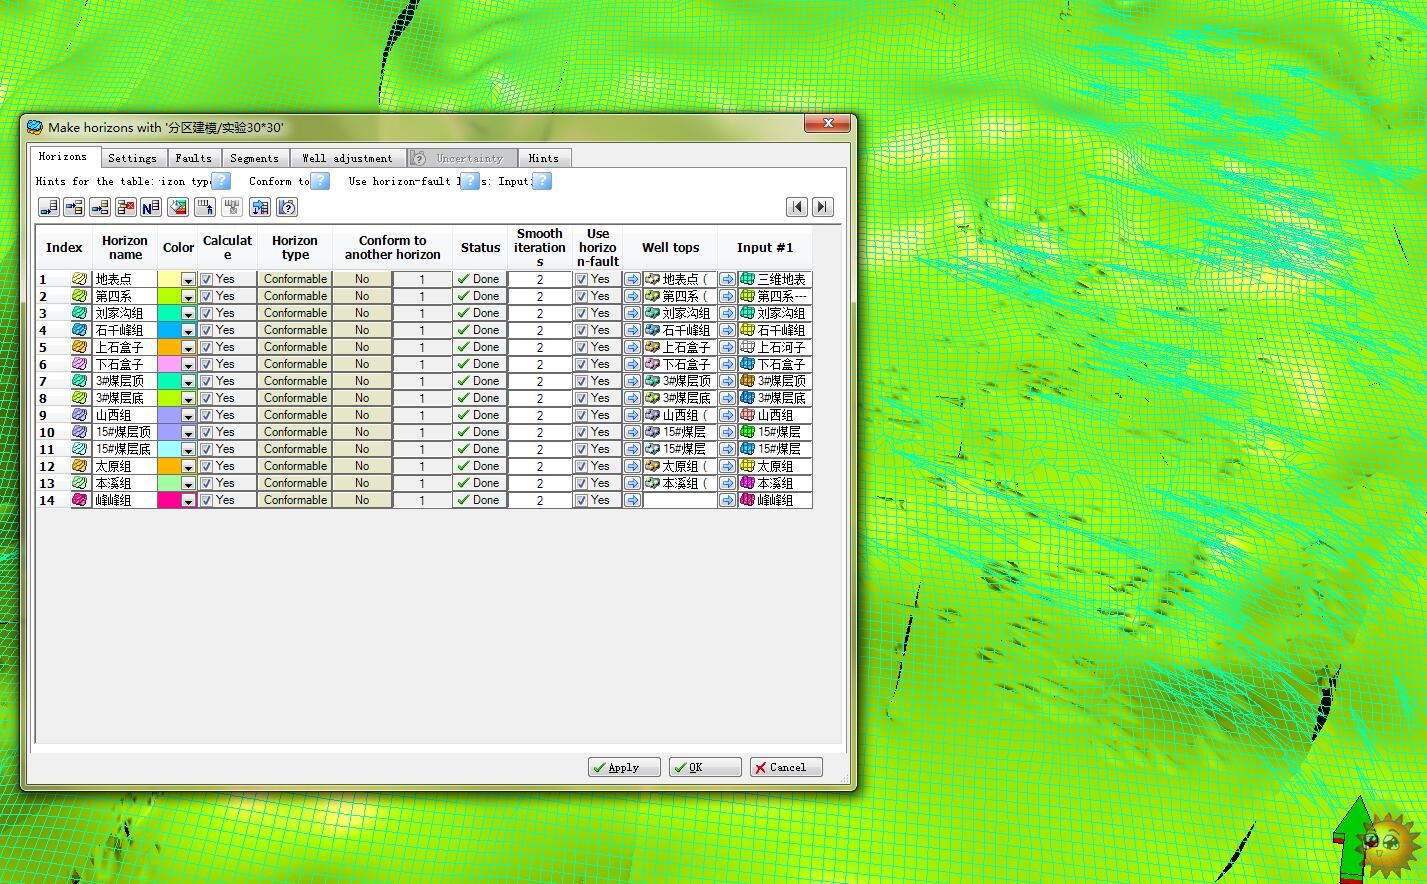Click the horizon name field 本溪组
Screen dimensions: 1427x884
coord(125,483)
